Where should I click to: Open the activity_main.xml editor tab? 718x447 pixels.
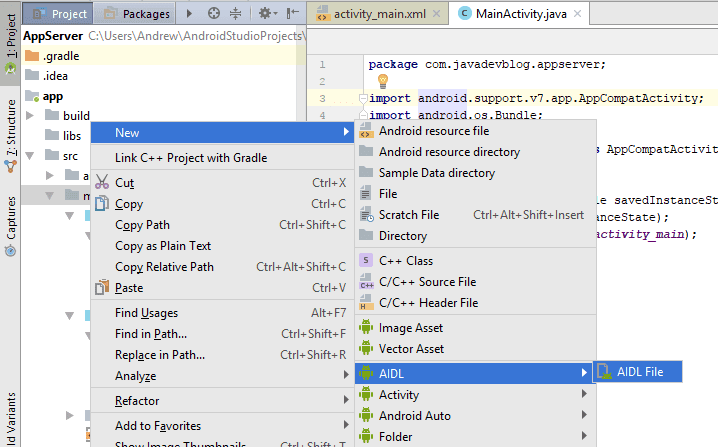[x=379, y=14]
